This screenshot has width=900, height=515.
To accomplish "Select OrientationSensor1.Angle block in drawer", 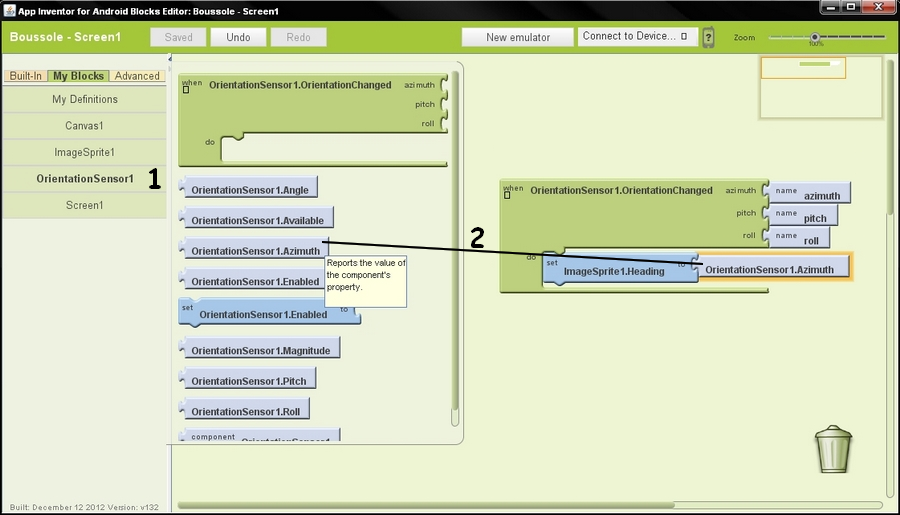I will click(249, 188).
